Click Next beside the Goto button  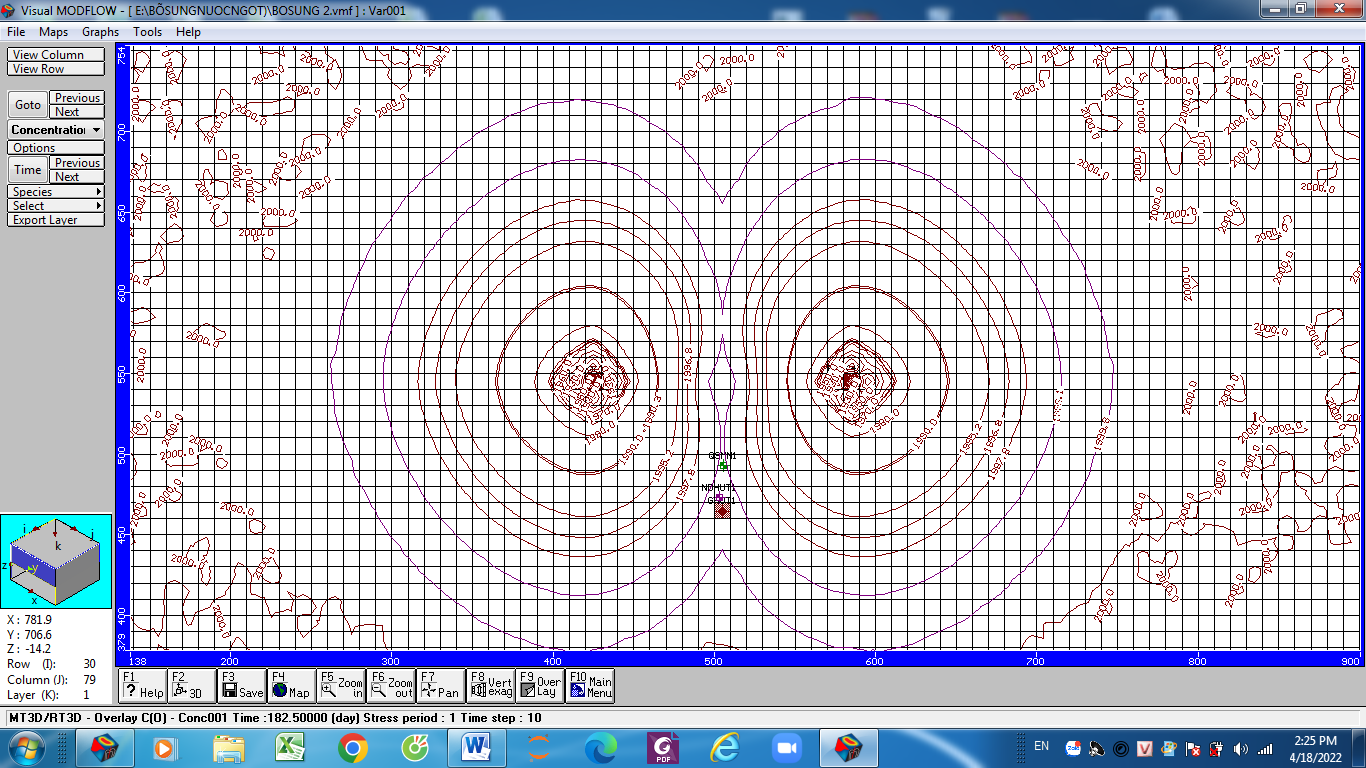[x=77, y=112]
